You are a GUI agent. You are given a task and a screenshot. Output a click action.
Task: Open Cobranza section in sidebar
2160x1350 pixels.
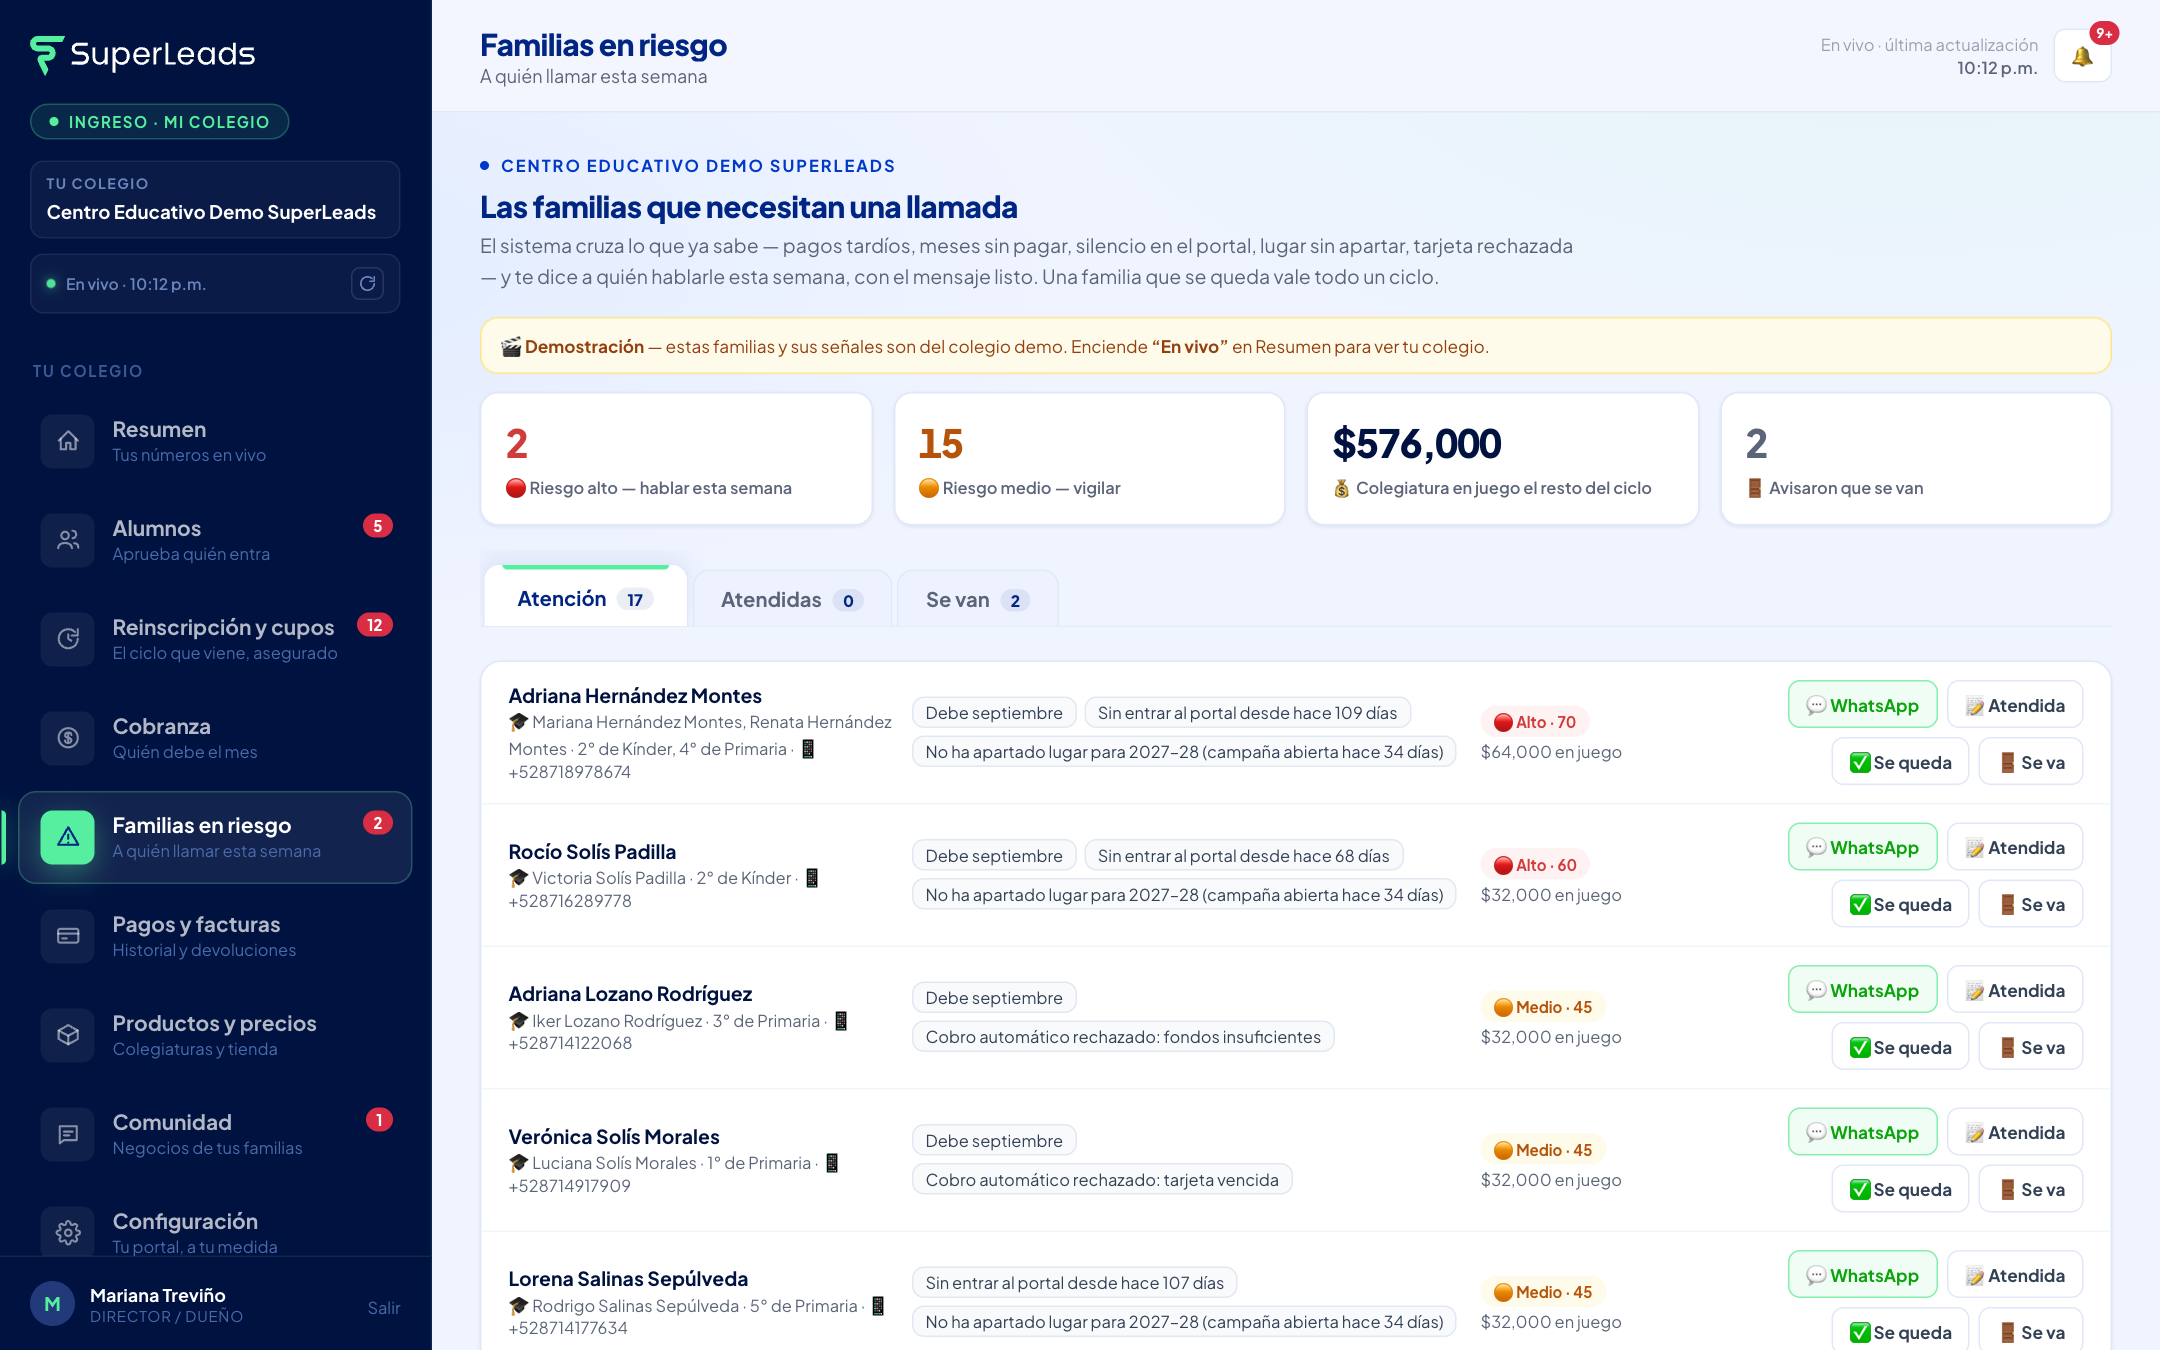click(x=215, y=738)
